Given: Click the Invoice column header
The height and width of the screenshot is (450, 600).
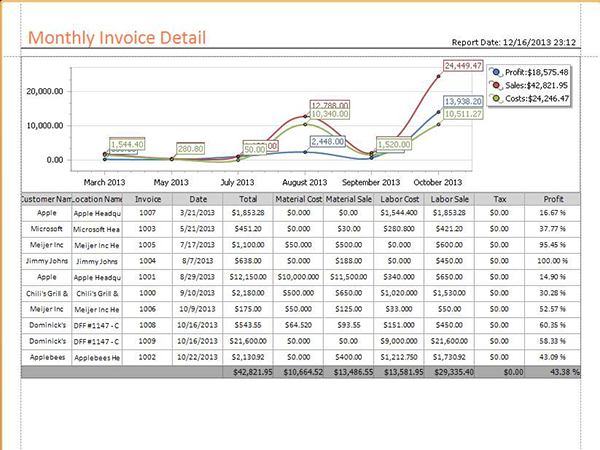Looking at the screenshot, I should pyautogui.click(x=147, y=199).
